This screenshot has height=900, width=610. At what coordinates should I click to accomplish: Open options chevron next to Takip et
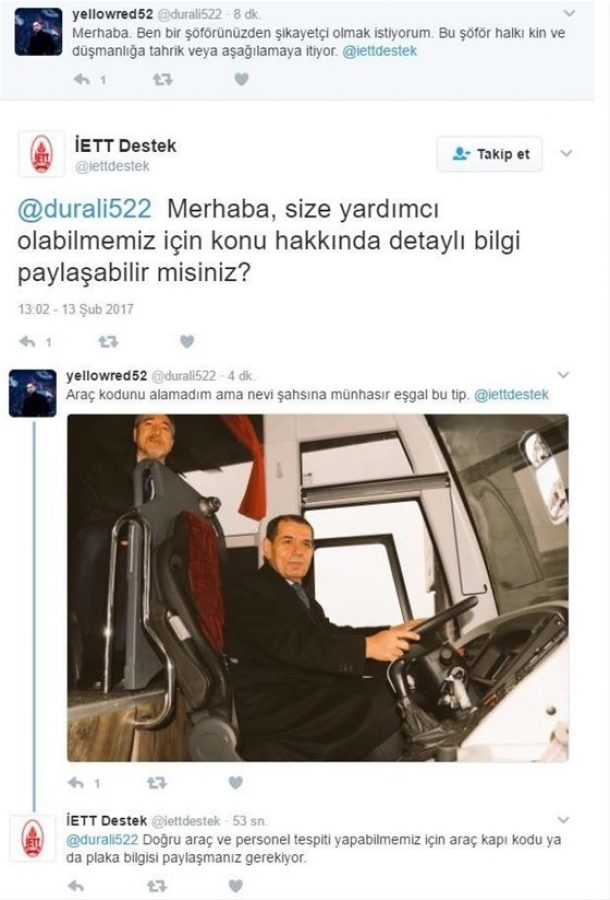pos(566,153)
